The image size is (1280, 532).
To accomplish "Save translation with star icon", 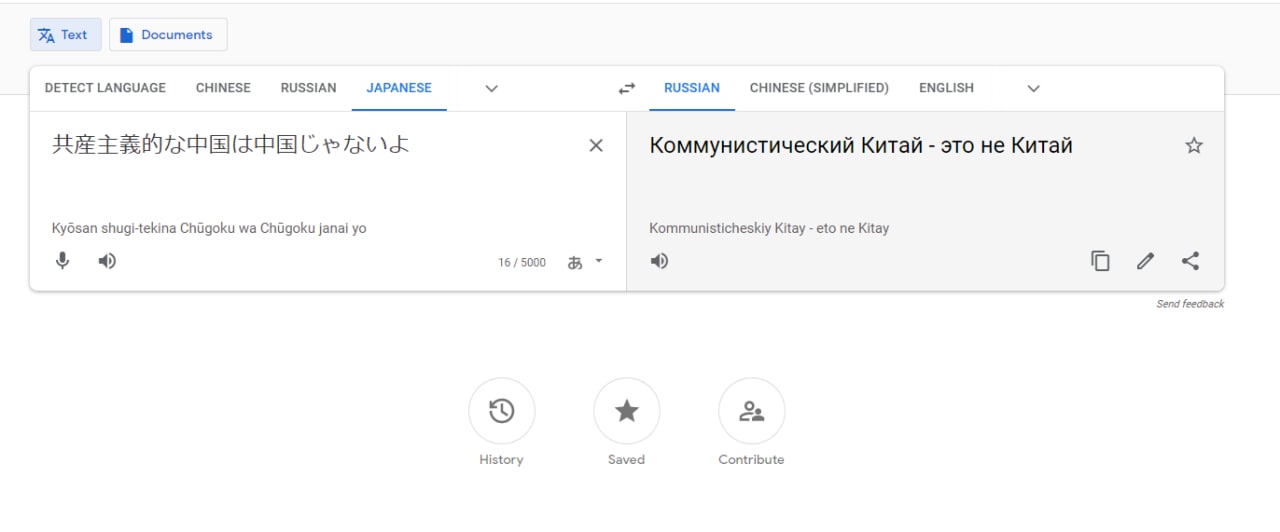I will coord(1193,146).
